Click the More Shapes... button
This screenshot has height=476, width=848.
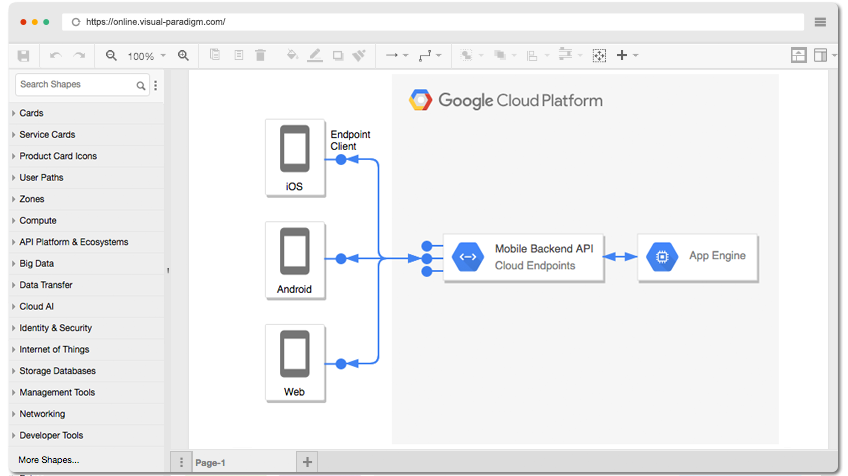tap(48, 460)
